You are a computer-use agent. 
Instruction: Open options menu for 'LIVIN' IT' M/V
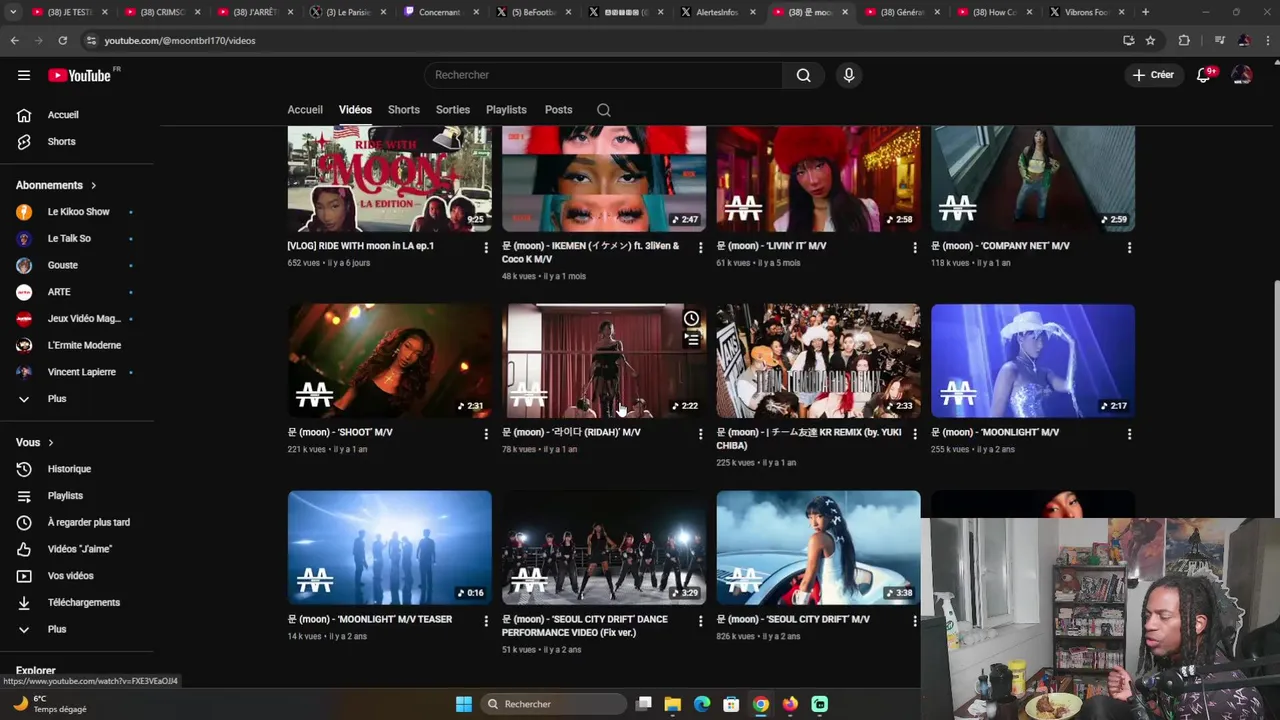tap(914, 247)
